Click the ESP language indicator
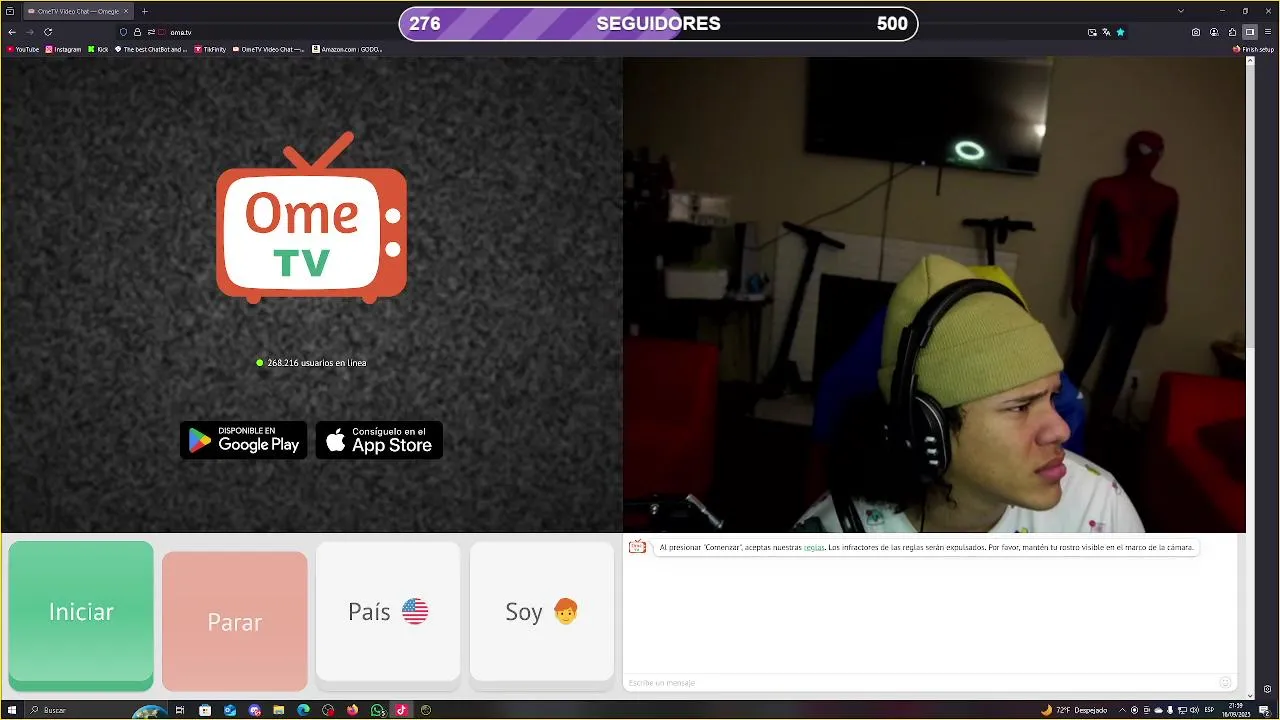Screen dimensions: 1280x720 pos(1208,710)
